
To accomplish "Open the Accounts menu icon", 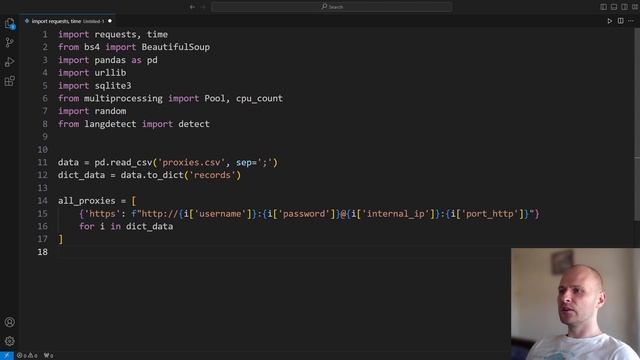I will (9, 322).
